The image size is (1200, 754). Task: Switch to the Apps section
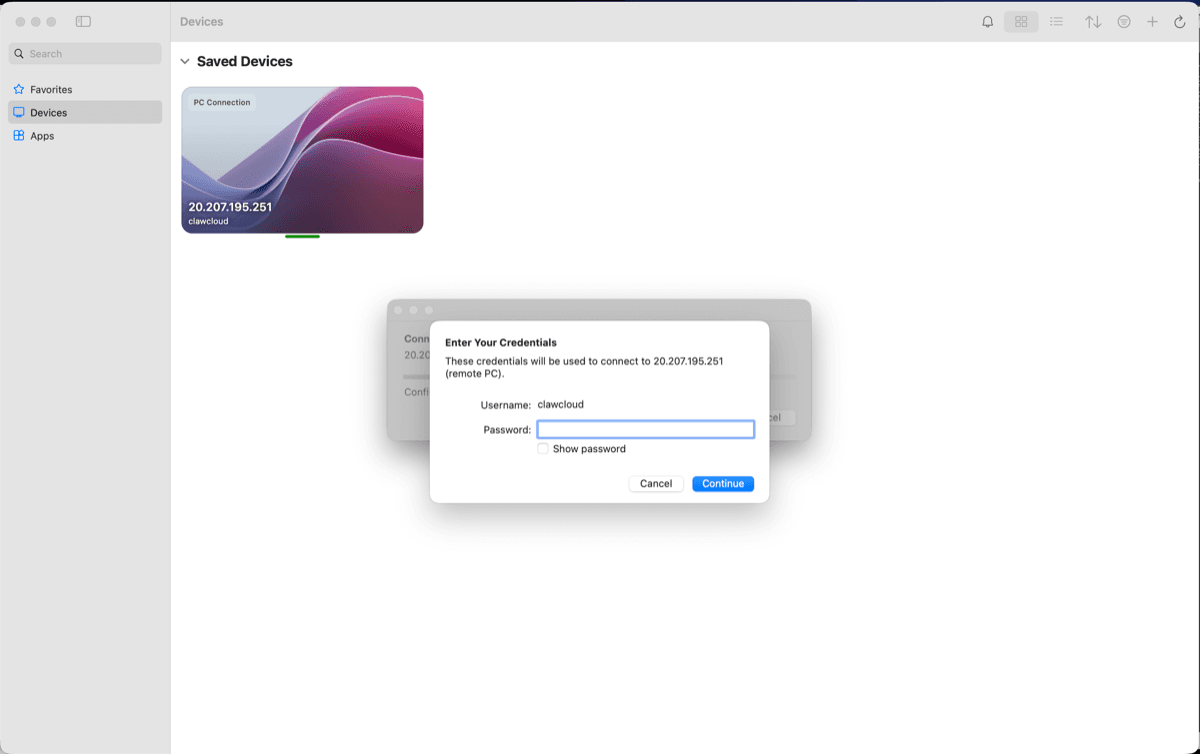point(44,135)
